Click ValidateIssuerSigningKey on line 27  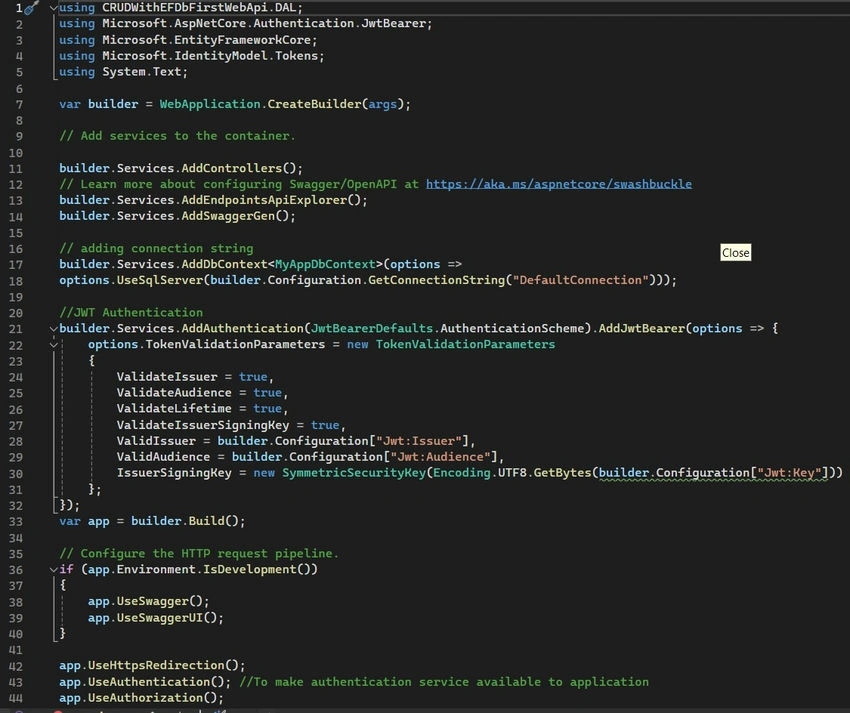[203, 425]
